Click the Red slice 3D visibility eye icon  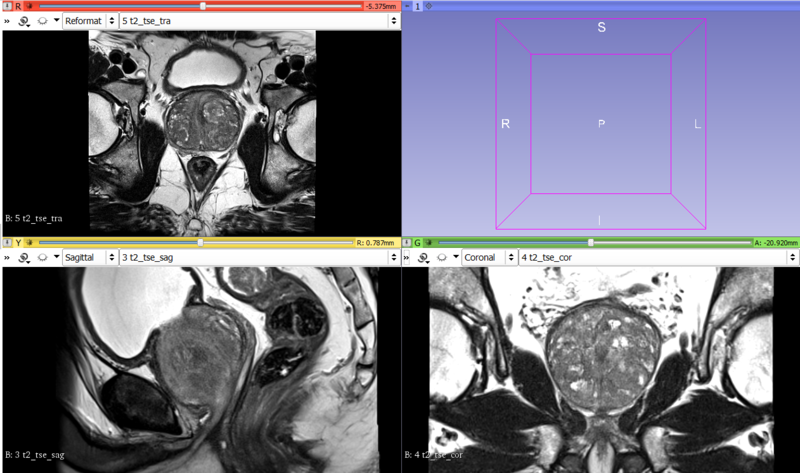[29, 6]
